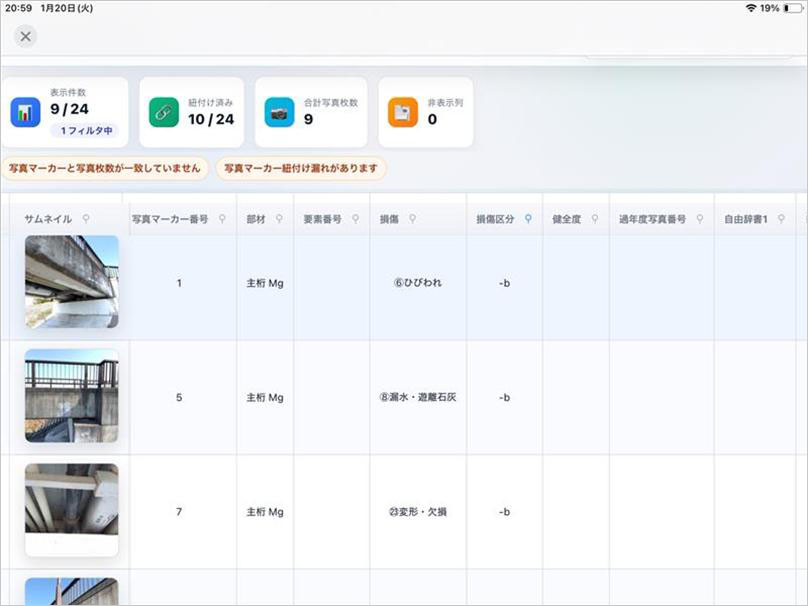This screenshot has height=606, width=808.
Task: Click the filter pin on 健全度 column
Action: click(x=594, y=218)
